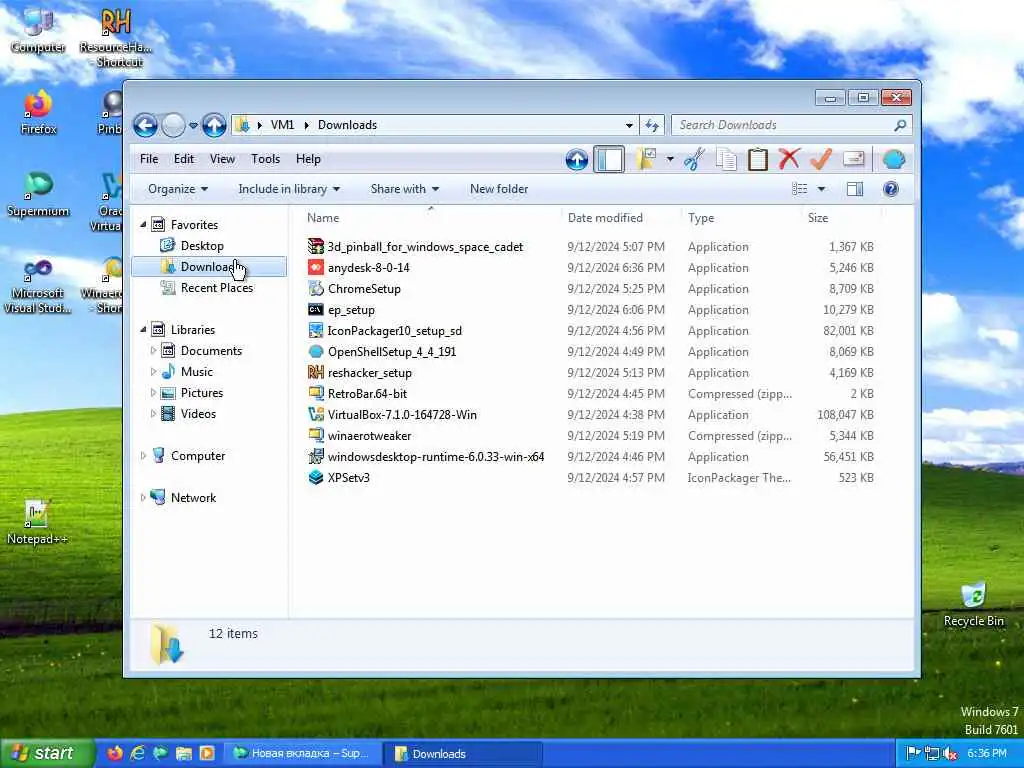Screen dimensions: 1024x768
Task: Click the start button on the taskbar
Action: click(47, 754)
